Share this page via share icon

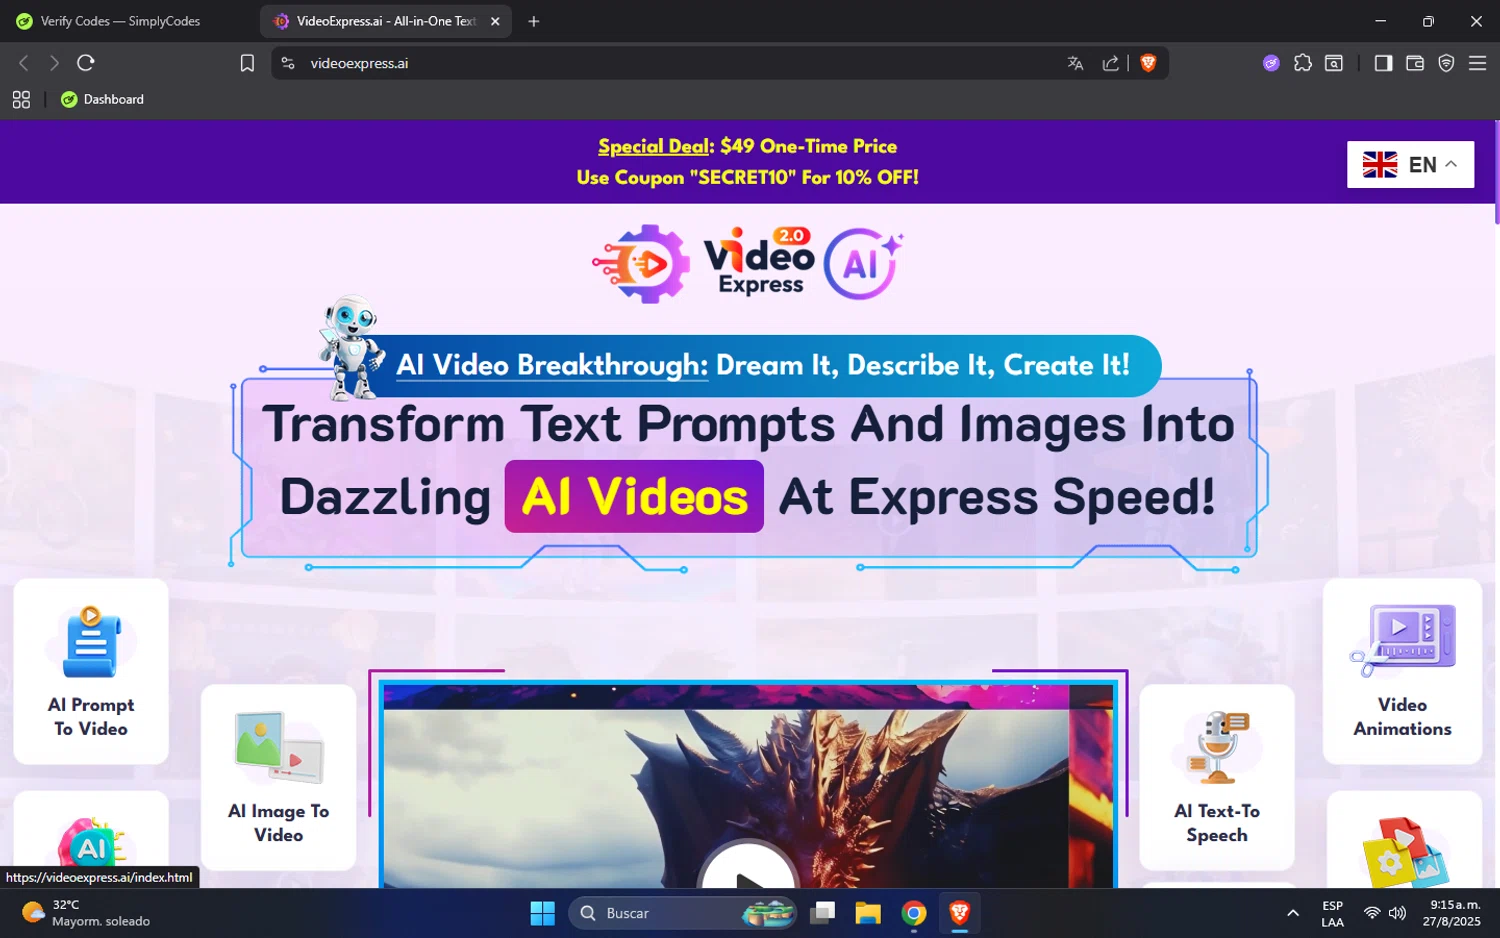click(1110, 63)
